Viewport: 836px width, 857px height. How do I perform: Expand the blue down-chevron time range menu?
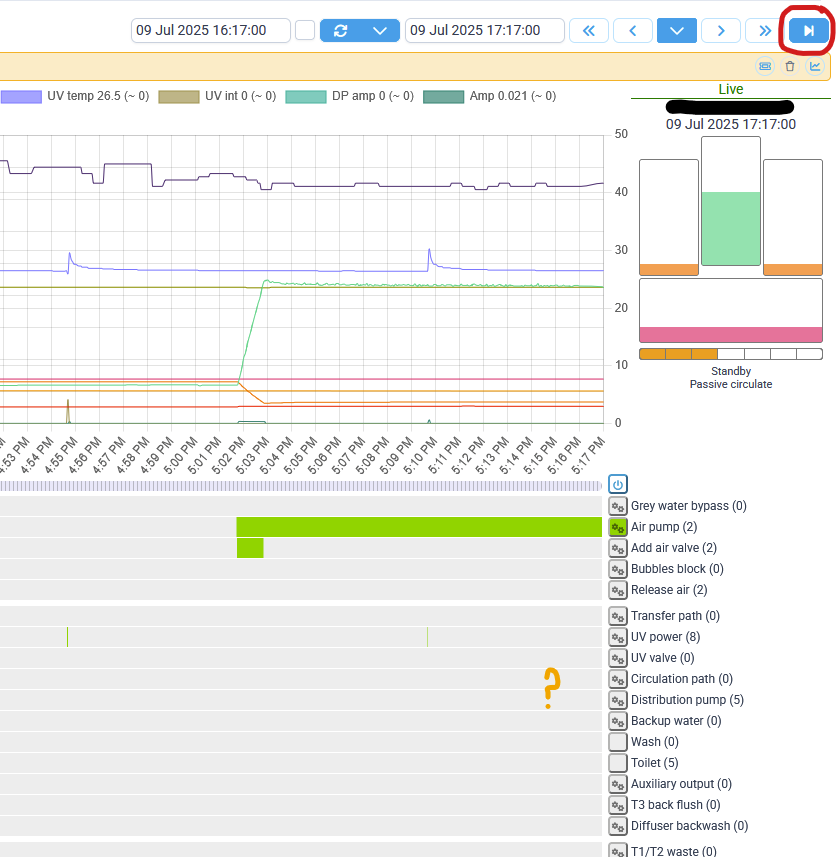(x=676, y=31)
